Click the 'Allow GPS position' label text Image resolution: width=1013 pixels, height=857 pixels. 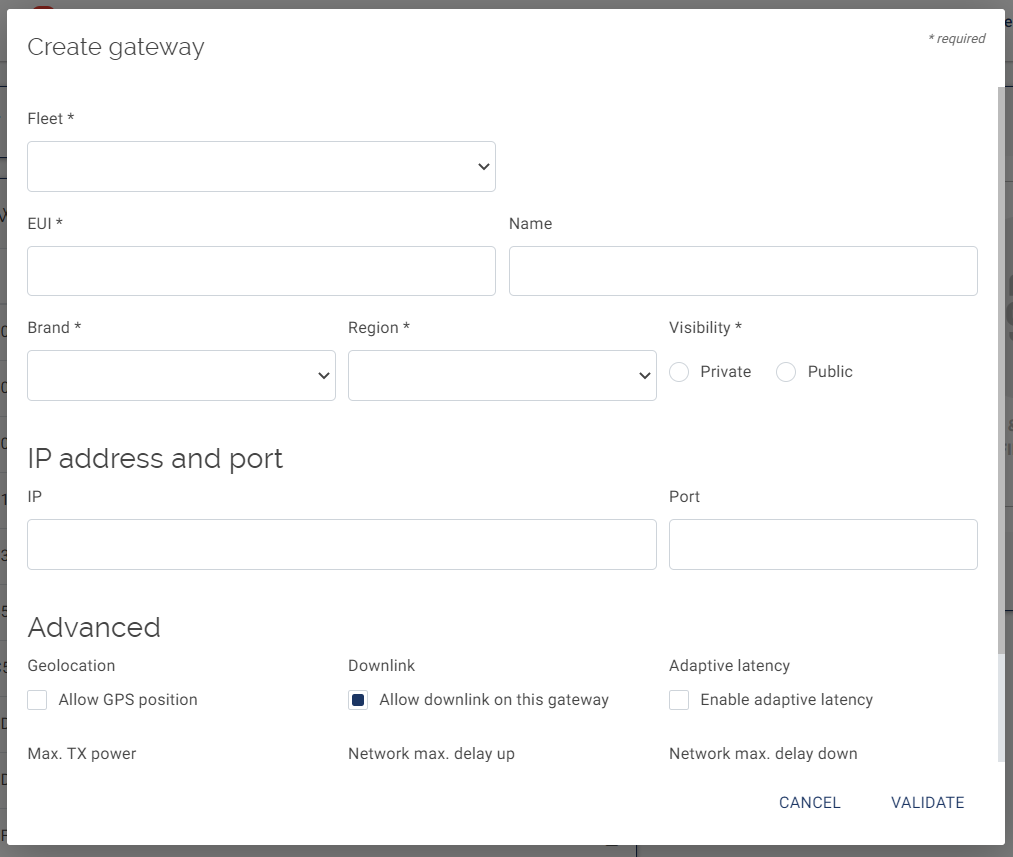[128, 700]
